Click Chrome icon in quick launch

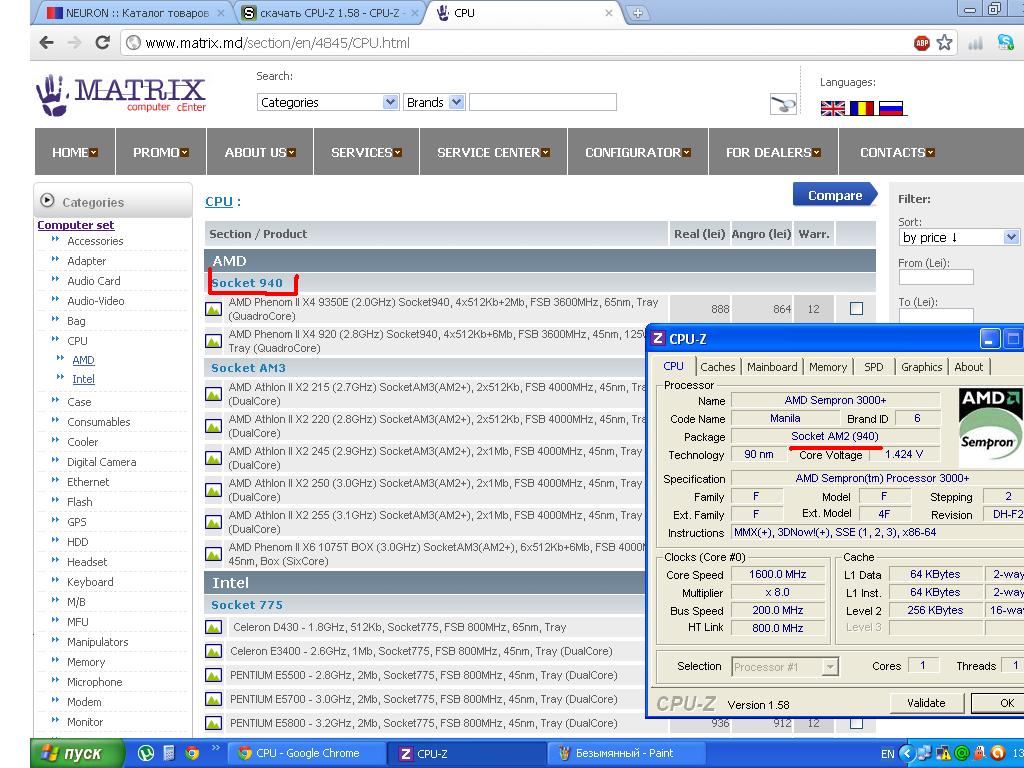click(192, 753)
